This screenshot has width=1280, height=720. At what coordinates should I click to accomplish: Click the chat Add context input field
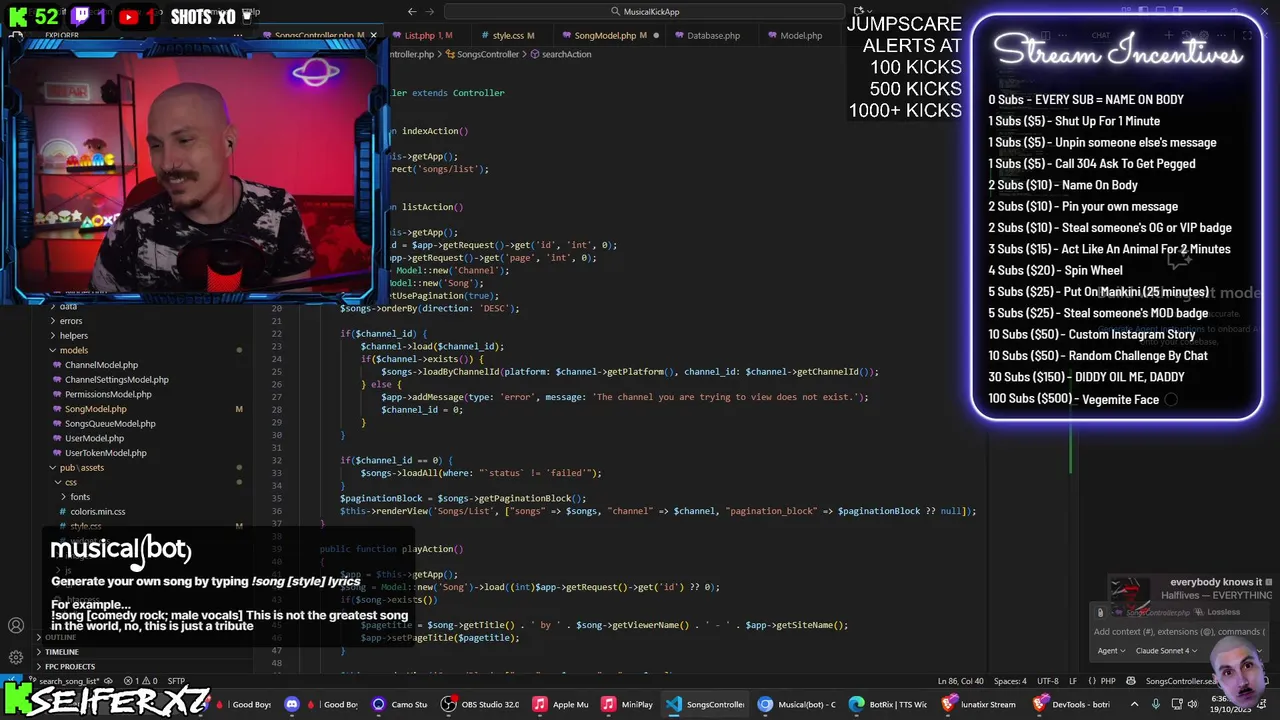(1180, 631)
